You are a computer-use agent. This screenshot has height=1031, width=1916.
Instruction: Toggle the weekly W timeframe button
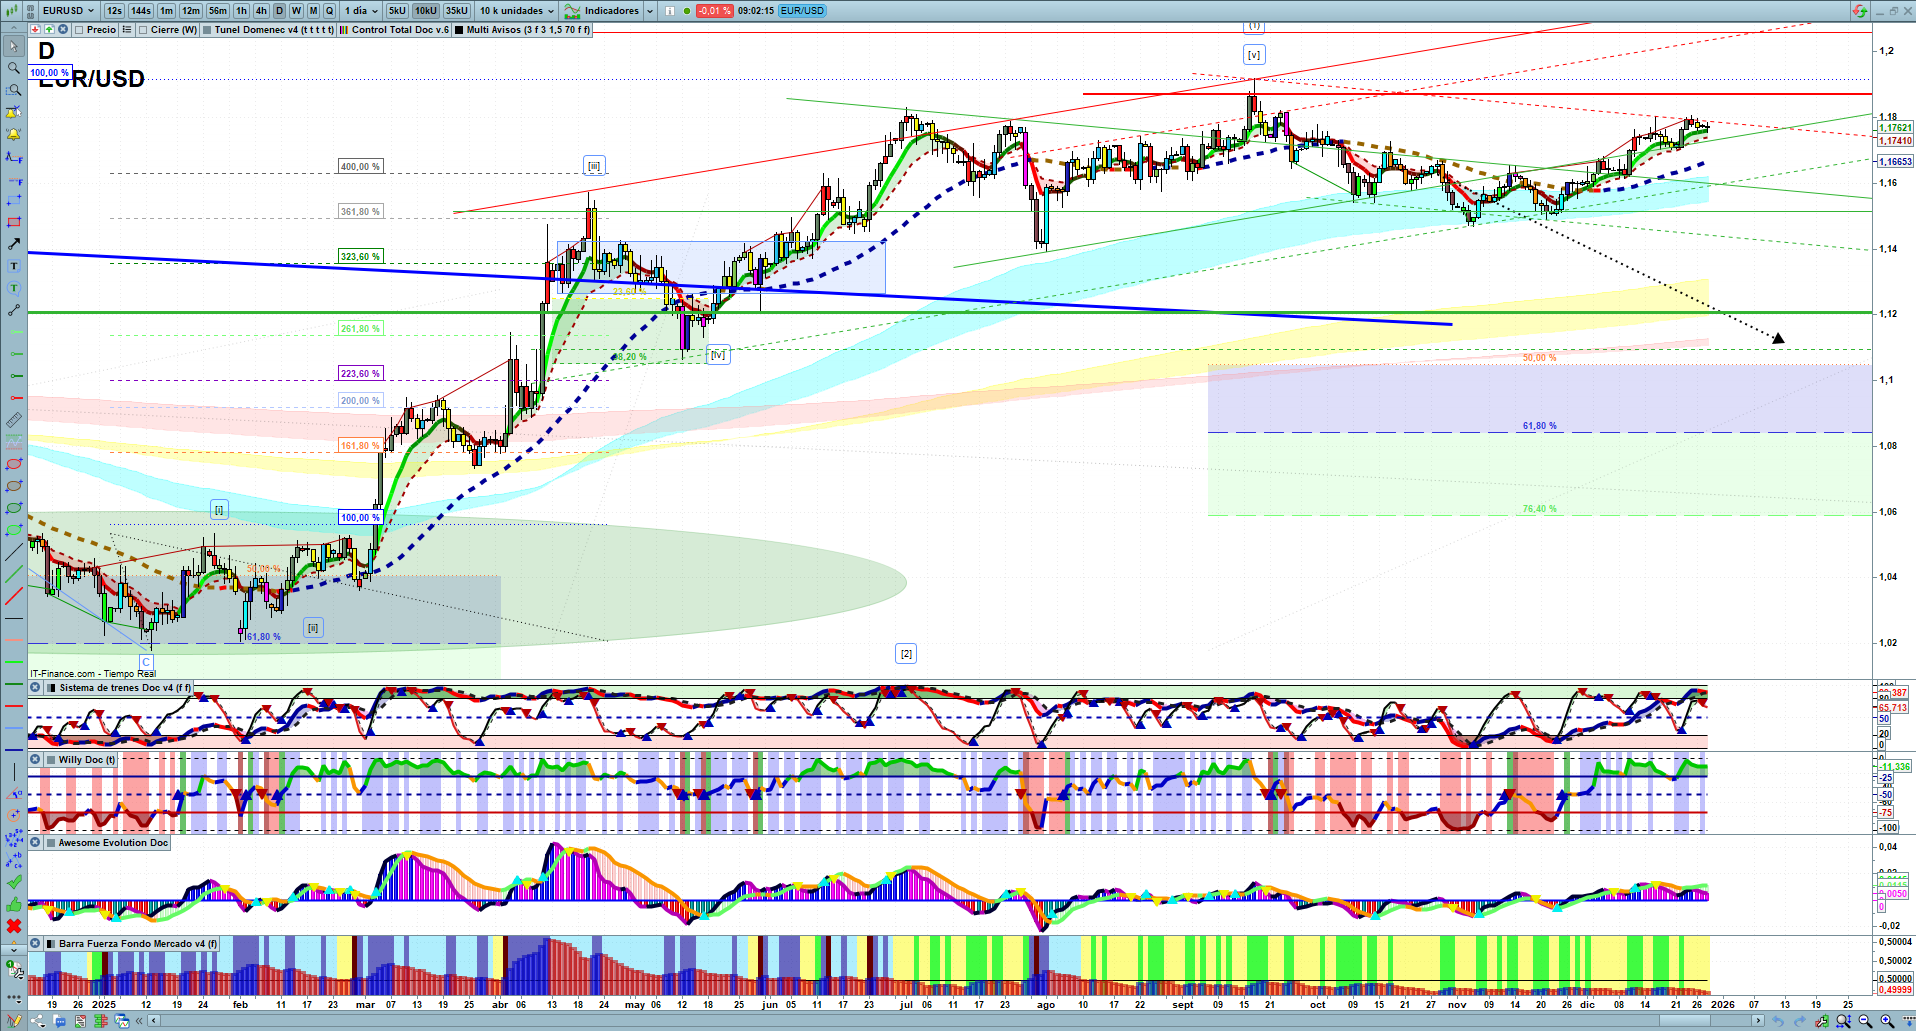click(296, 11)
